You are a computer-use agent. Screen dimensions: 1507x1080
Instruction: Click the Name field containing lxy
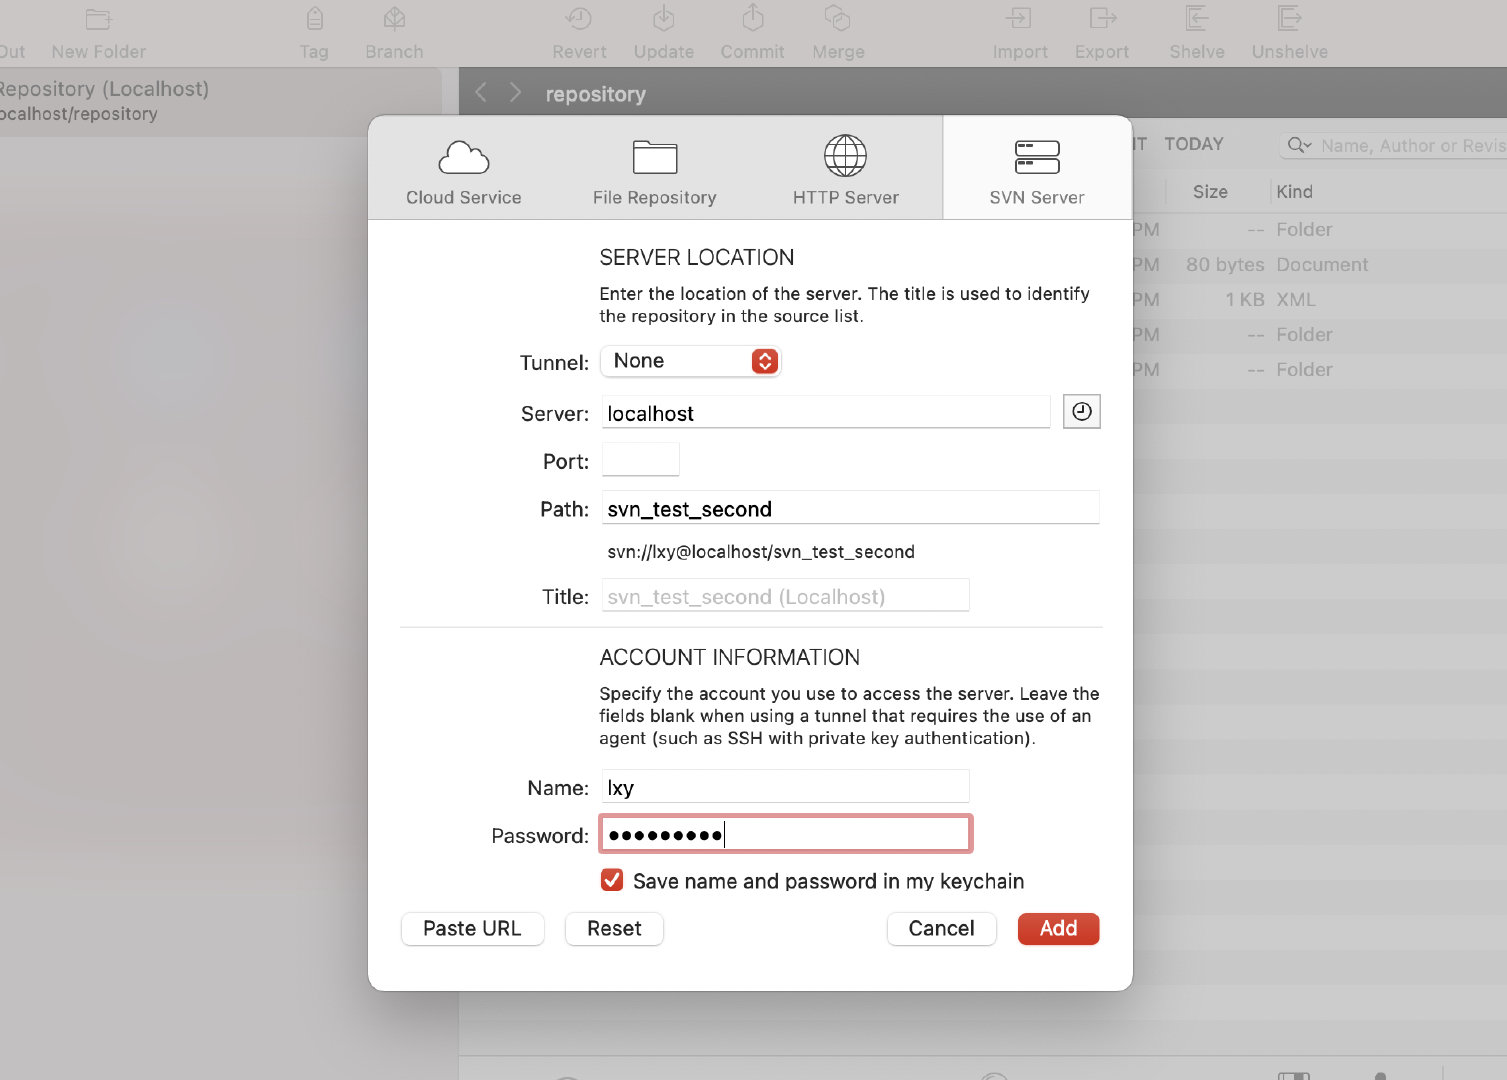point(785,787)
